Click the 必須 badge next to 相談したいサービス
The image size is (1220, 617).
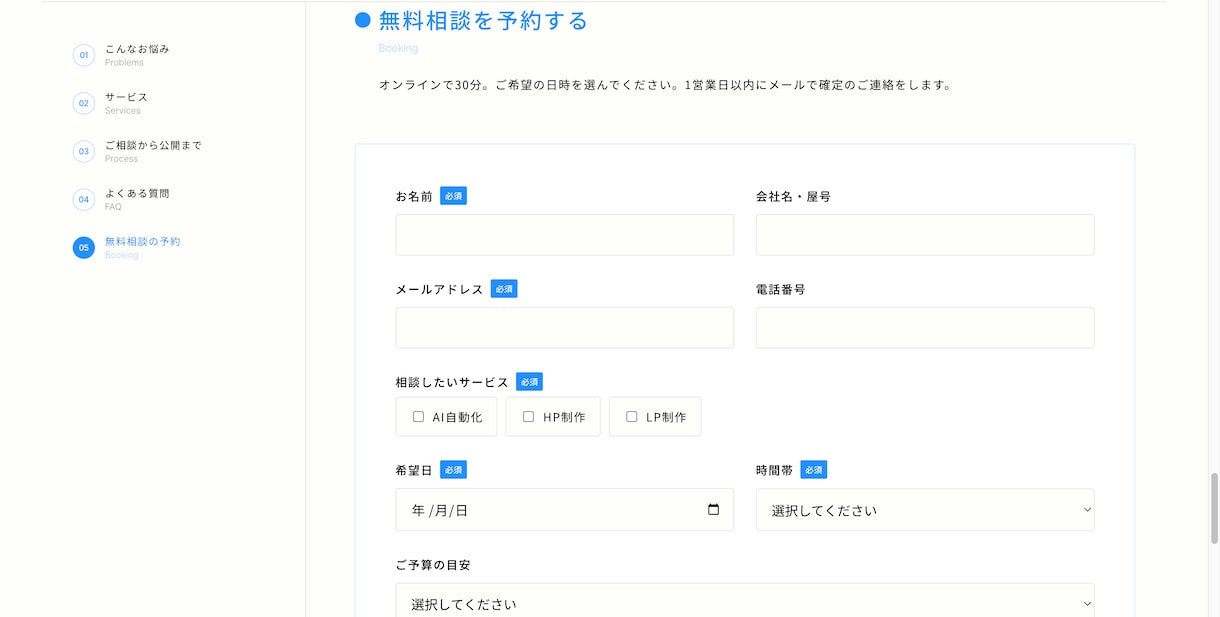(x=529, y=382)
